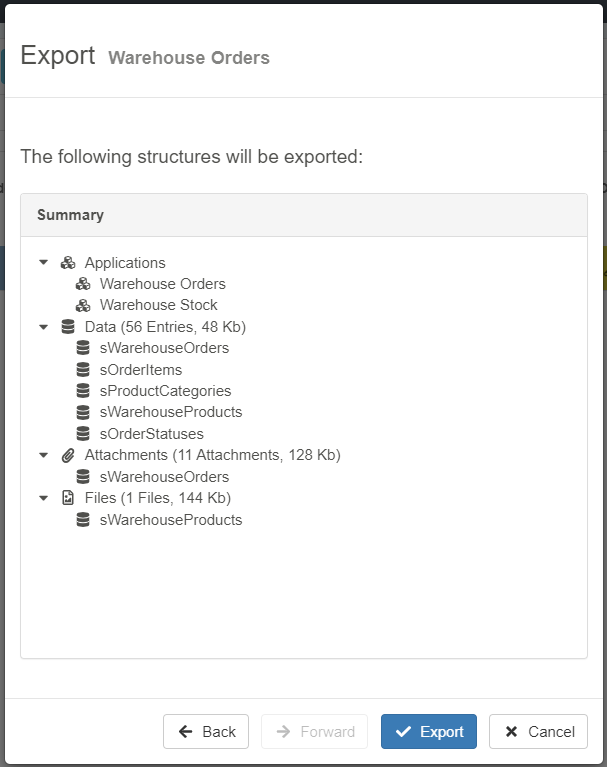Select sWarehouseProducts under Files
The image size is (607, 767).
pos(170,520)
